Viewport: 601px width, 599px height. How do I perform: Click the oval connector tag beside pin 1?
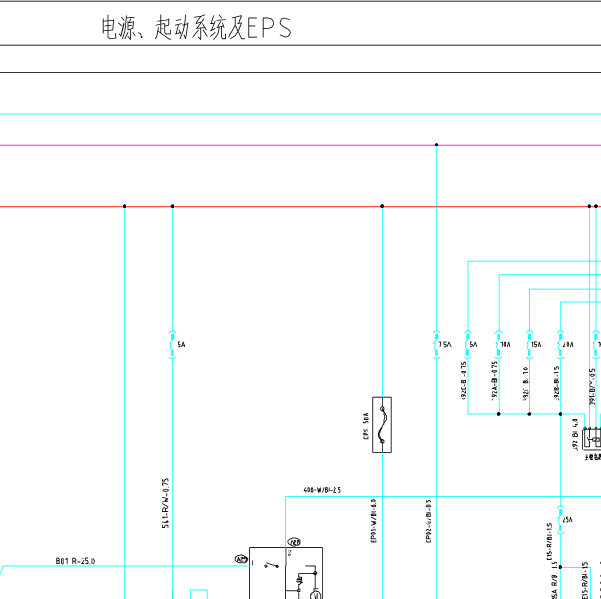point(241,560)
